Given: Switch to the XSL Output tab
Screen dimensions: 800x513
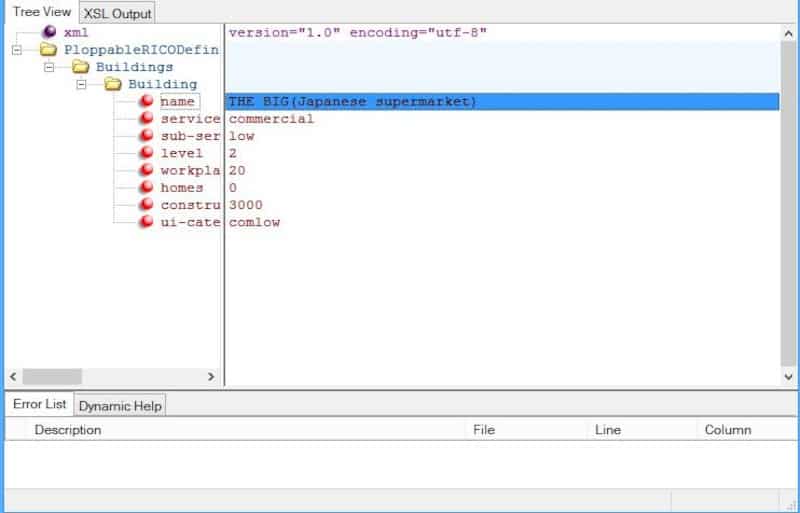Looking at the screenshot, I should click(117, 13).
